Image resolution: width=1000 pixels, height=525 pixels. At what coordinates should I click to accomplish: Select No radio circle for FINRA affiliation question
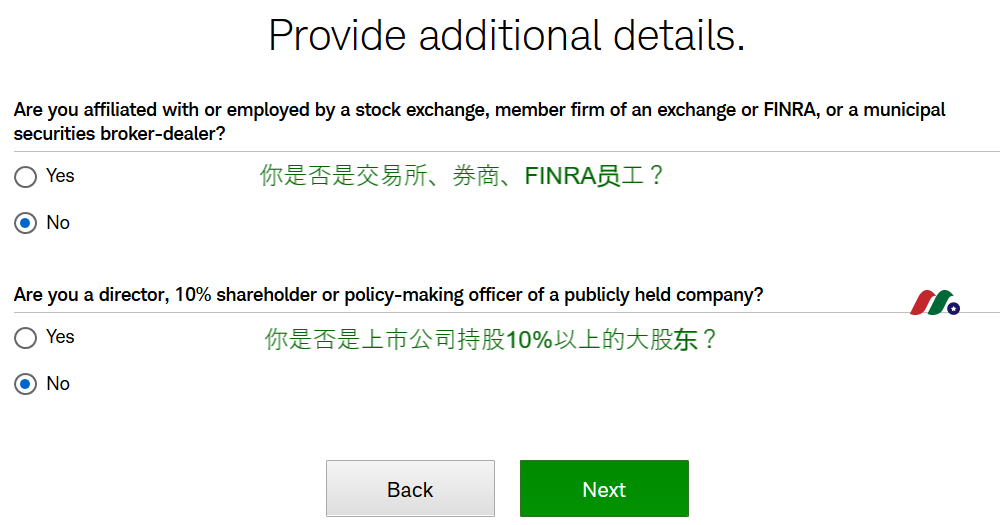tap(26, 223)
